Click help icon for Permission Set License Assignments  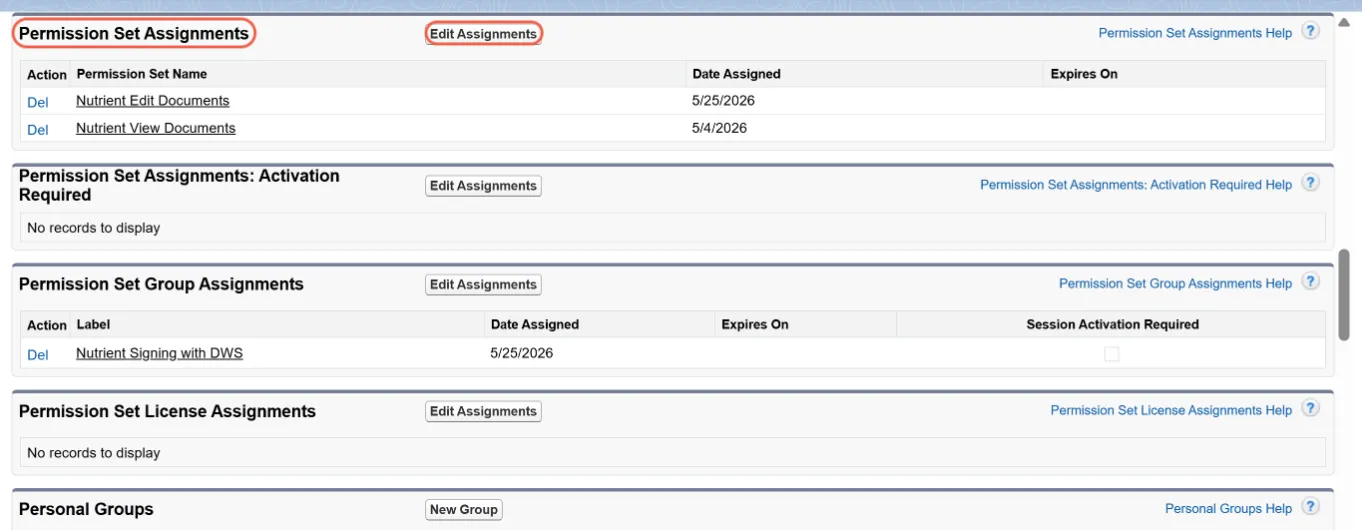[x=1310, y=409]
